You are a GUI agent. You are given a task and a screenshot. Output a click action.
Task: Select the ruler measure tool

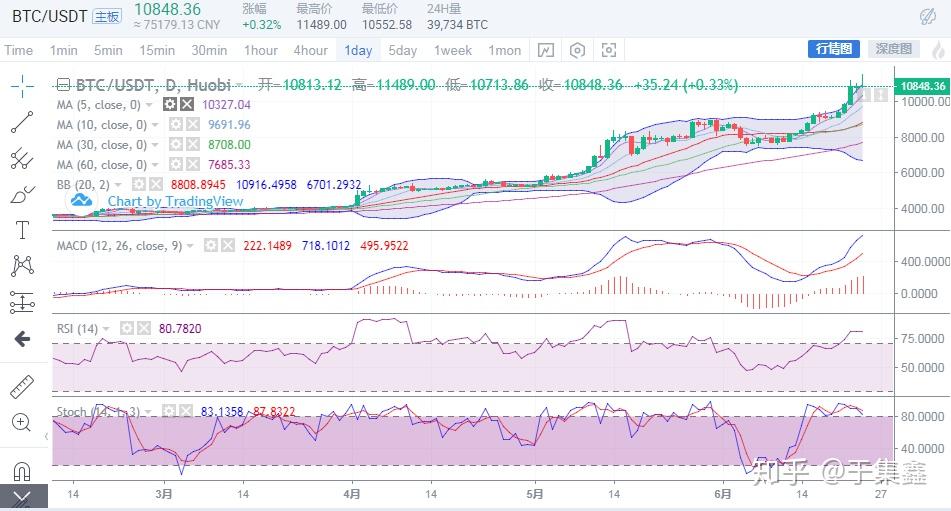22,387
